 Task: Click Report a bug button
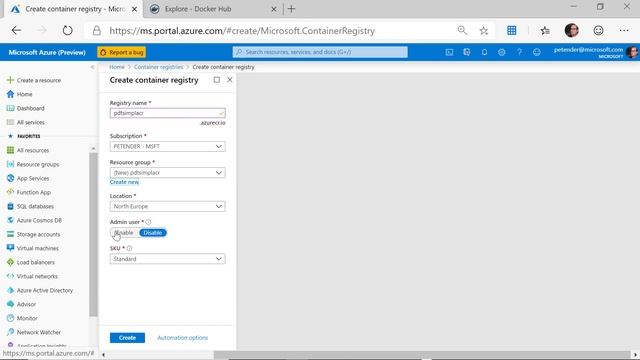122,52
